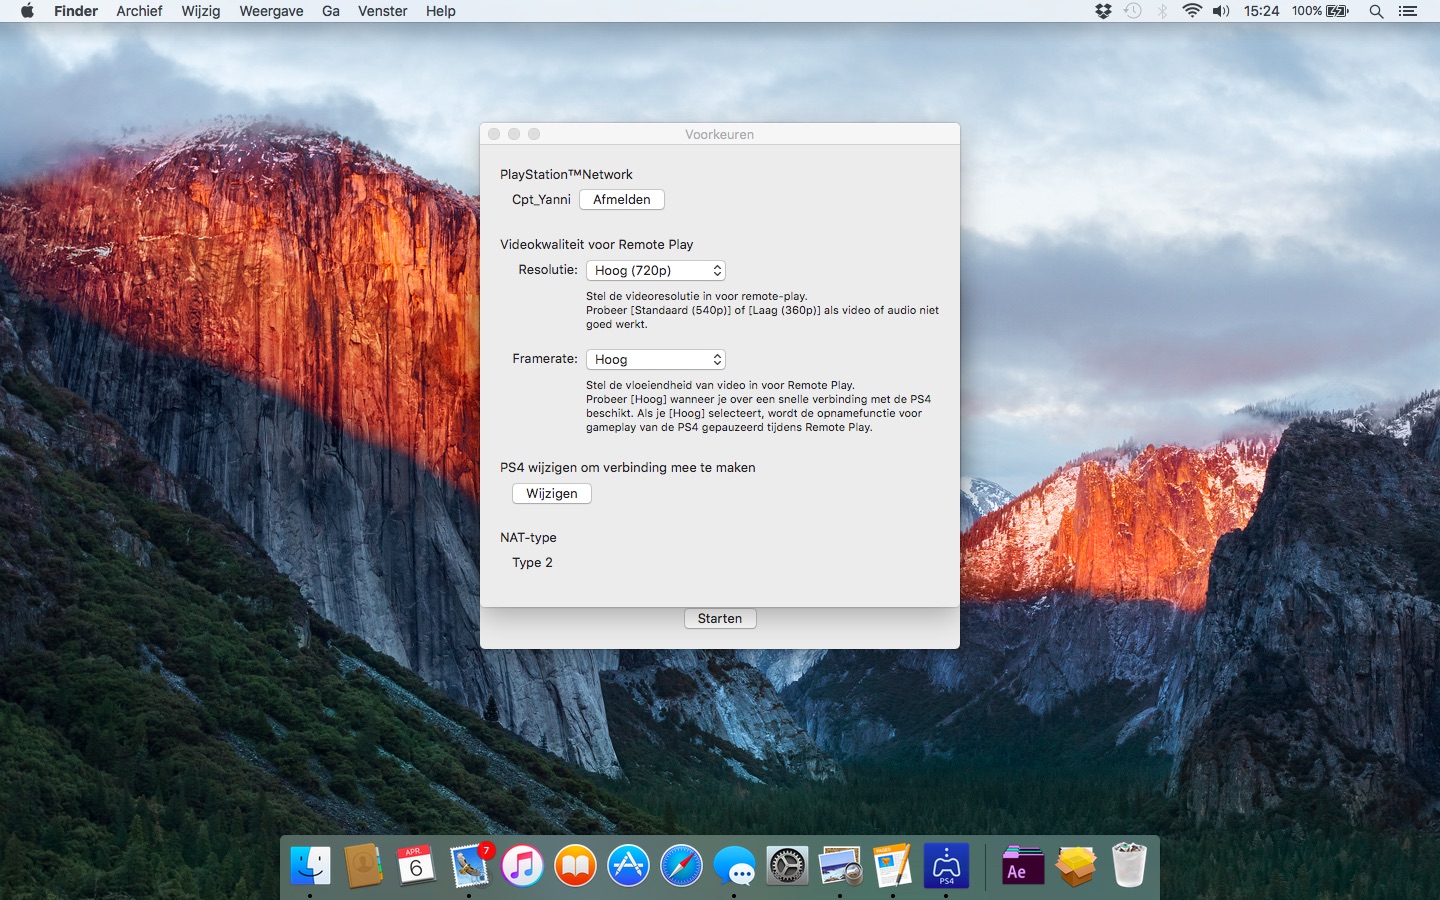Click the PS4 Remote Play dock icon
The width and height of the screenshot is (1440, 900).
coord(946,865)
